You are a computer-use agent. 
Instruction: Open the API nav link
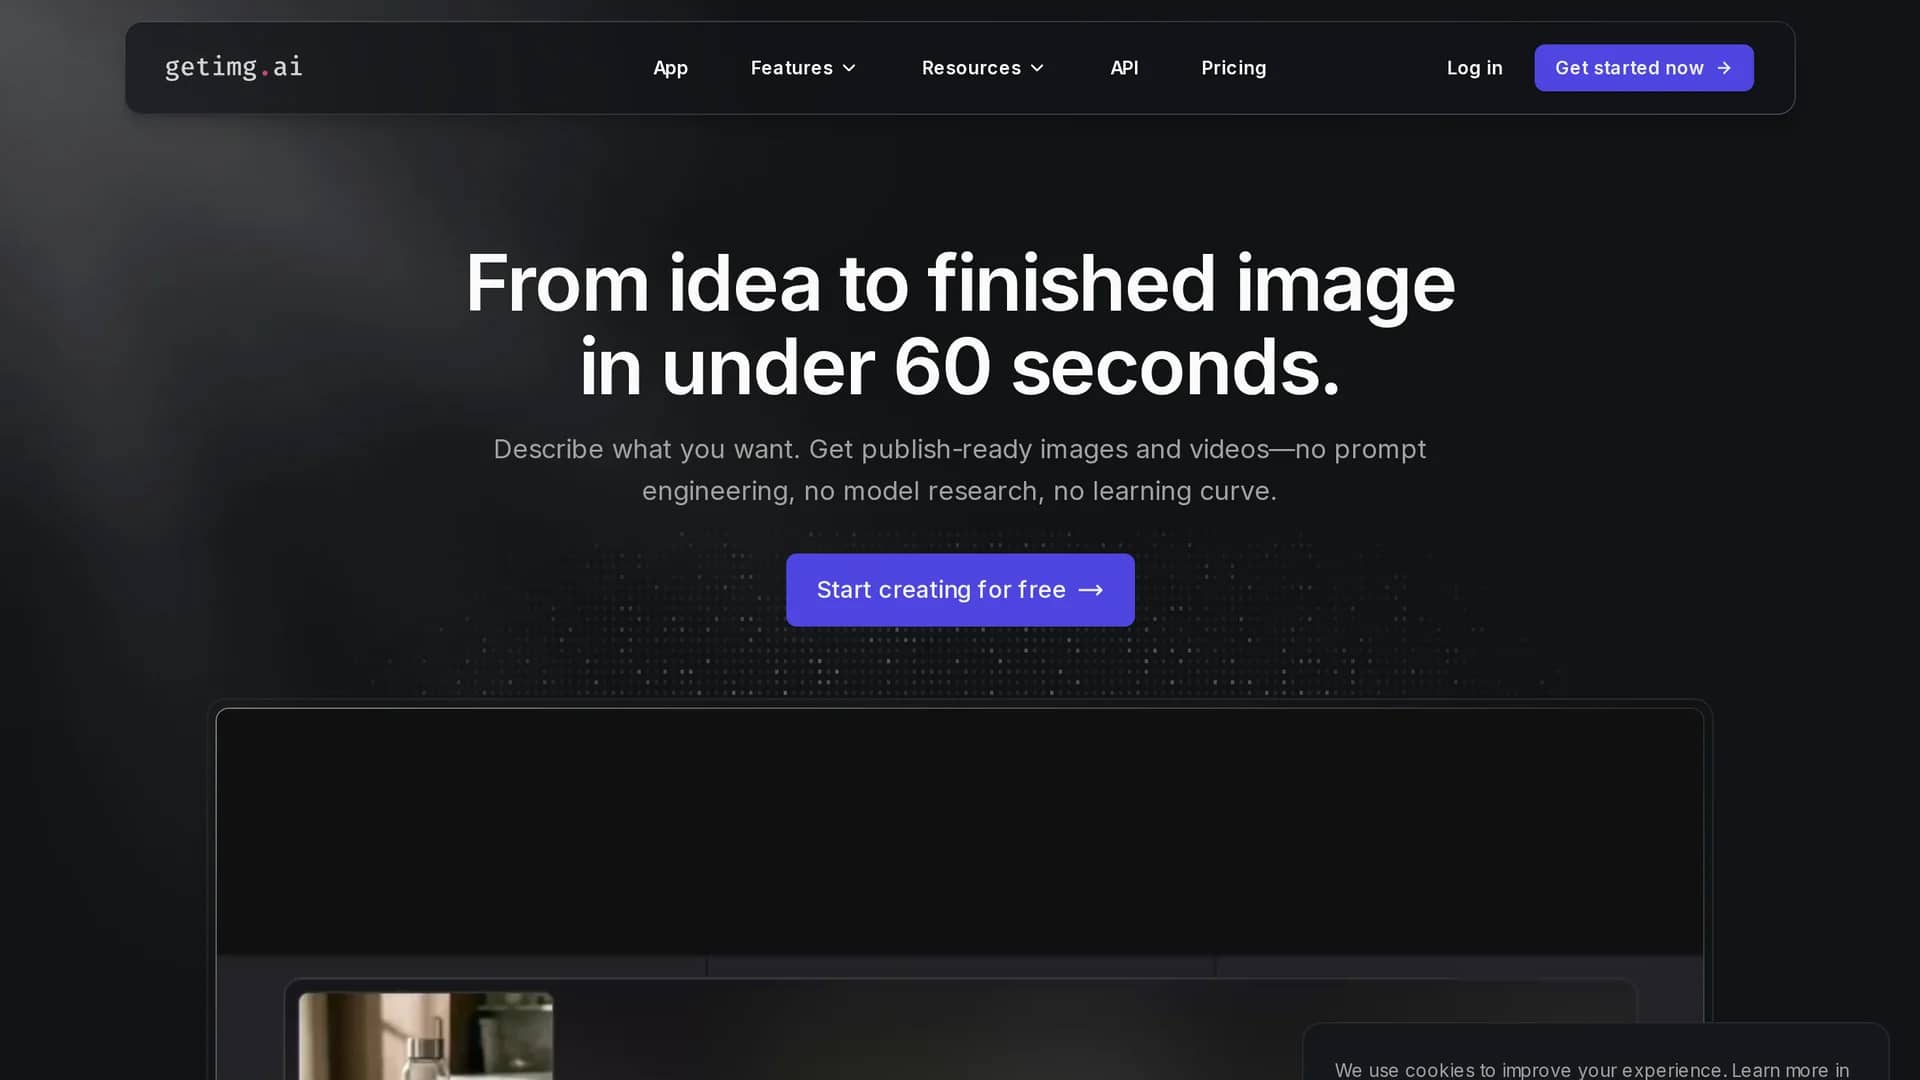click(1124, 68)
